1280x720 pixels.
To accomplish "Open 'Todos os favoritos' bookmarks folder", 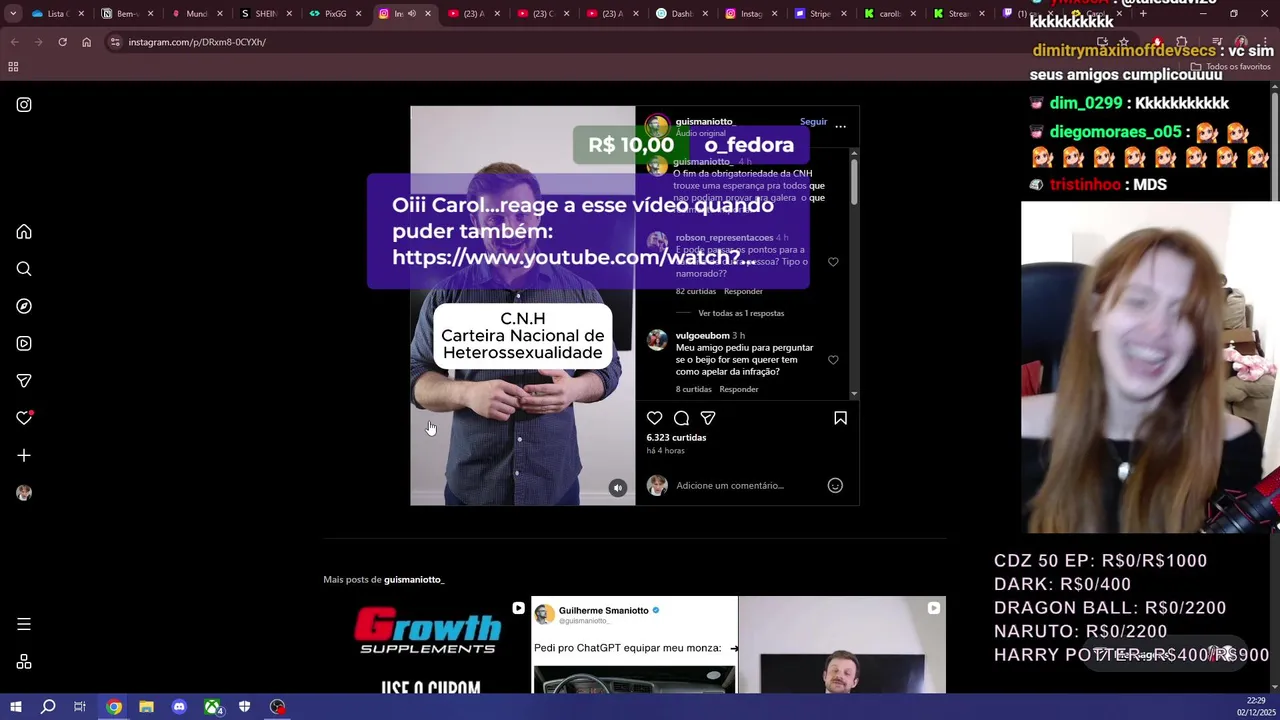I will [1230, 67].
